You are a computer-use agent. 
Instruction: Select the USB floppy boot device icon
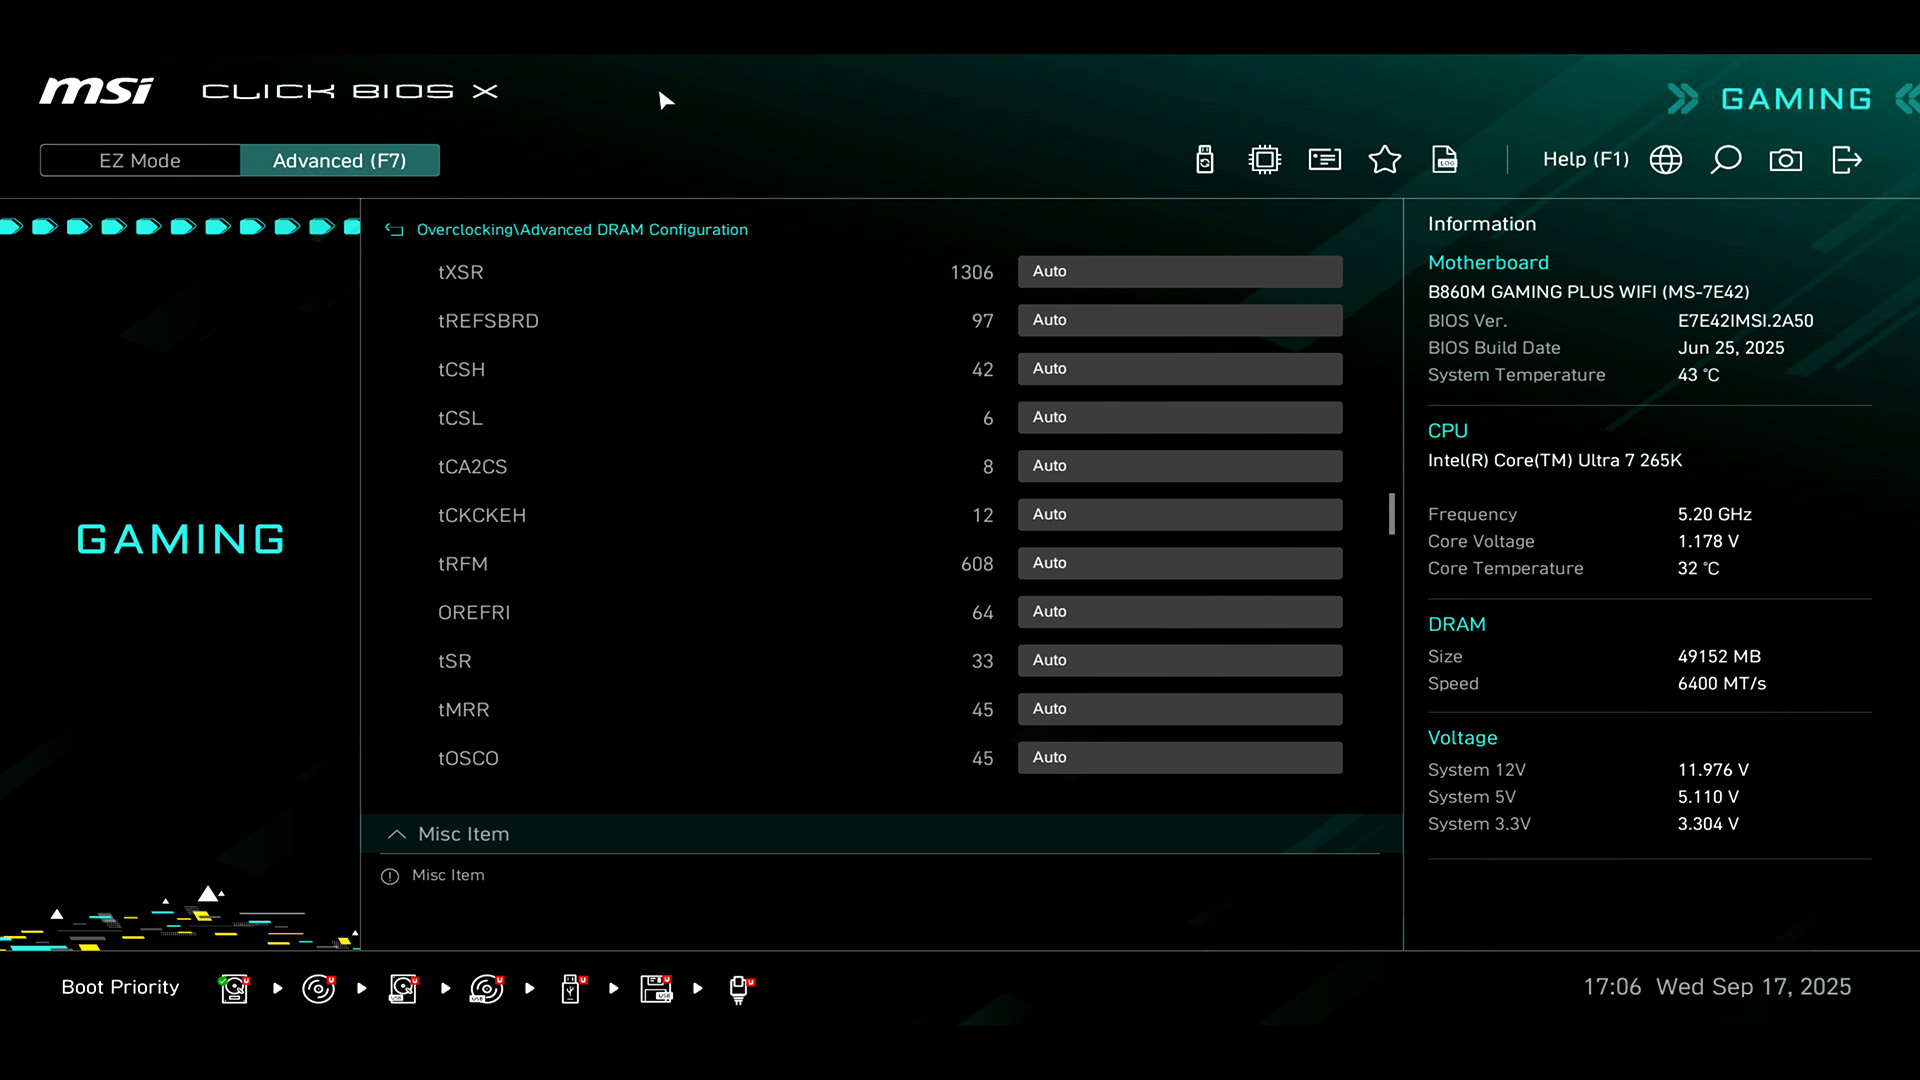point(656,988)
